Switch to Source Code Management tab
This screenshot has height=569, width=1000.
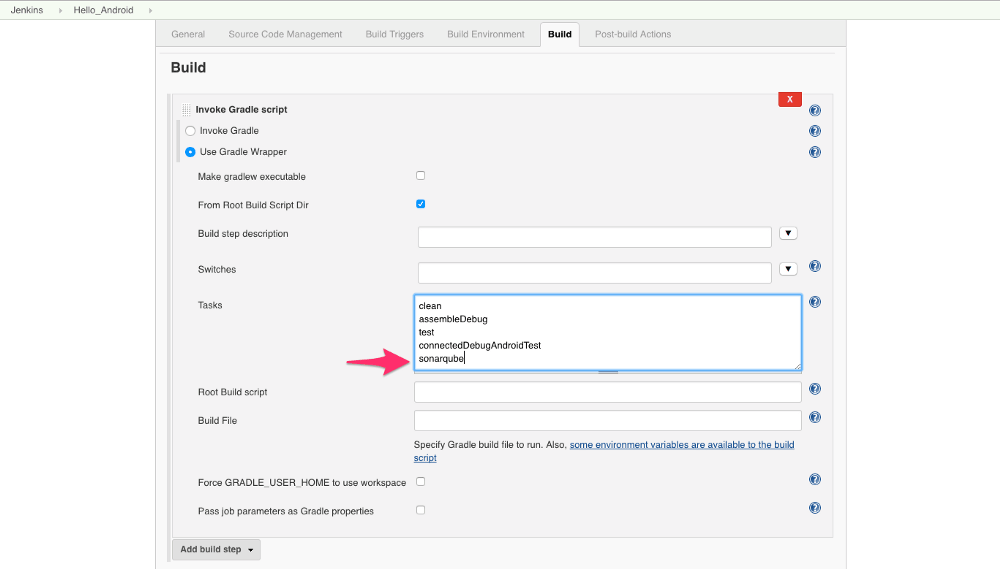pyautogui.click(x=285, y=34)
